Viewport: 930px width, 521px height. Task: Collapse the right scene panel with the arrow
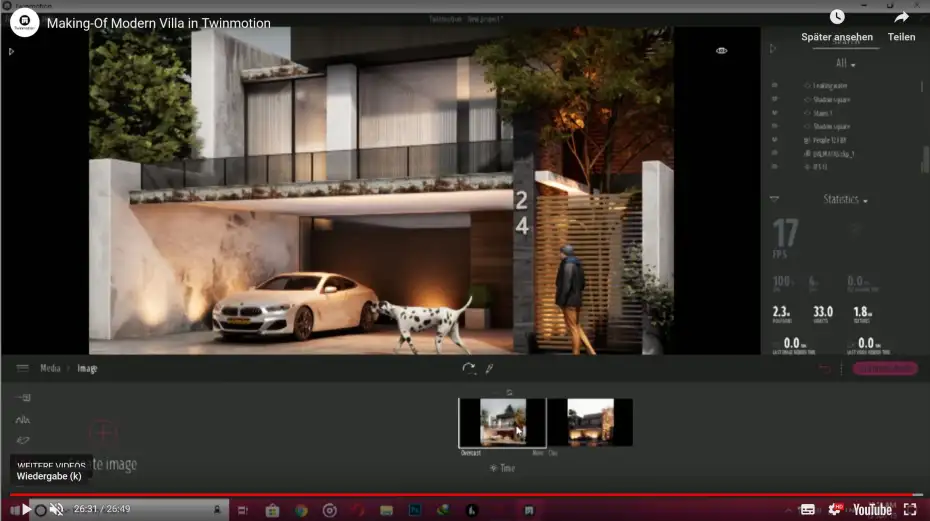tap(773, 49)
